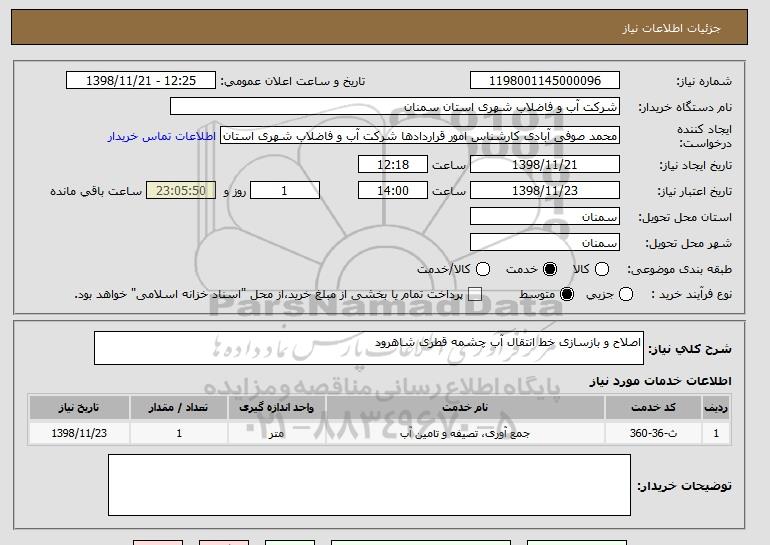Click the شماره نیاز field 1198001145000096

545,81
